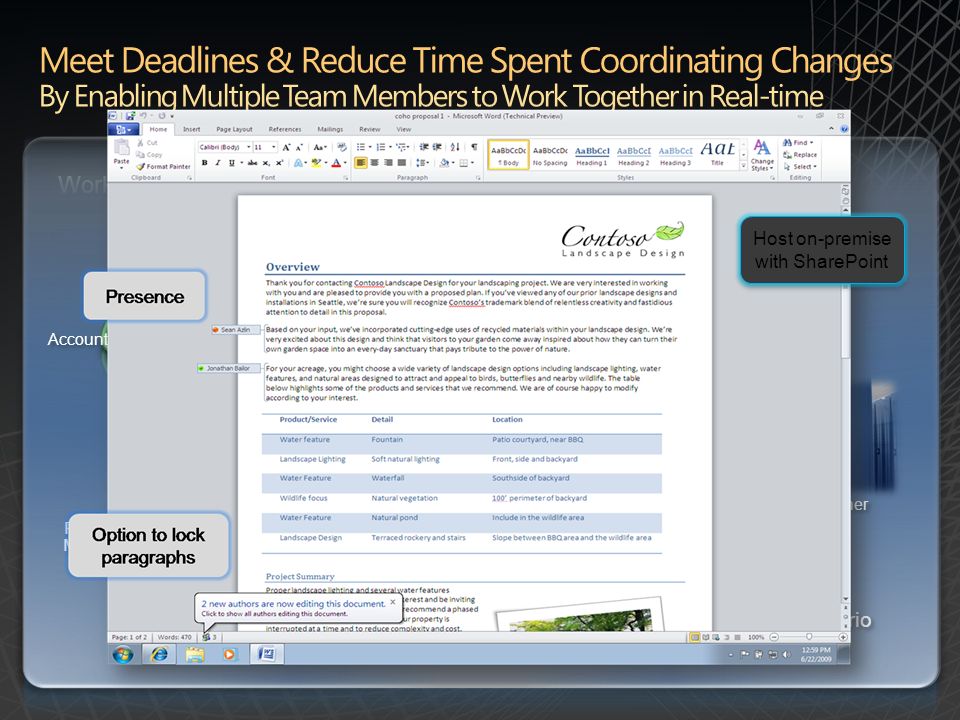
Task: Click the Clear Formatting icon
Action: point(342,147)
